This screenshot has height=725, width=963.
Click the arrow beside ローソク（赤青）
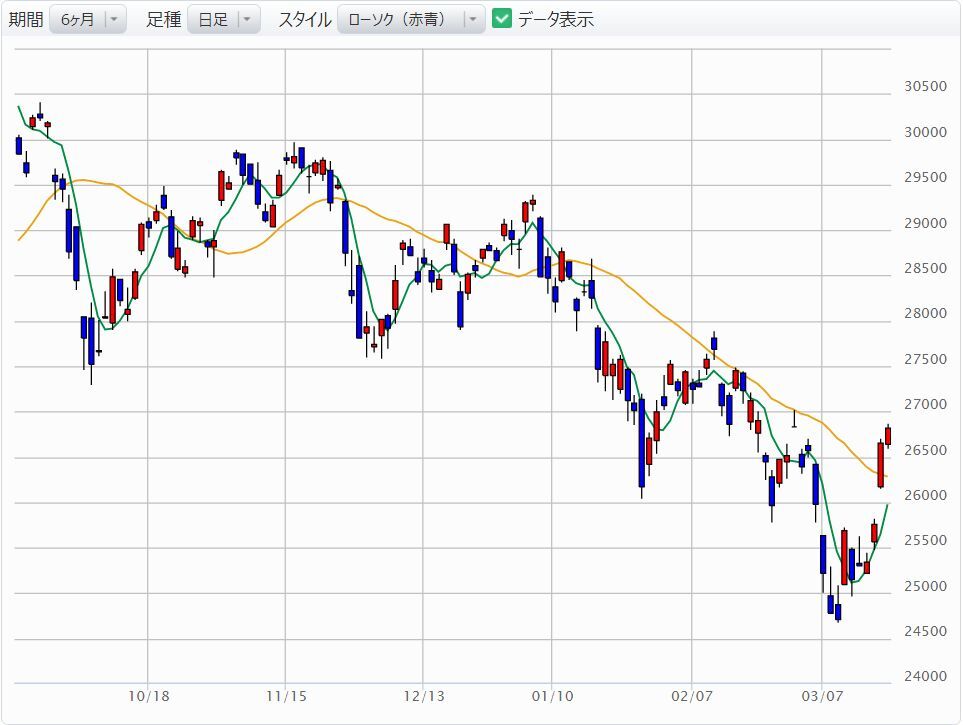[x=472, y=18]
